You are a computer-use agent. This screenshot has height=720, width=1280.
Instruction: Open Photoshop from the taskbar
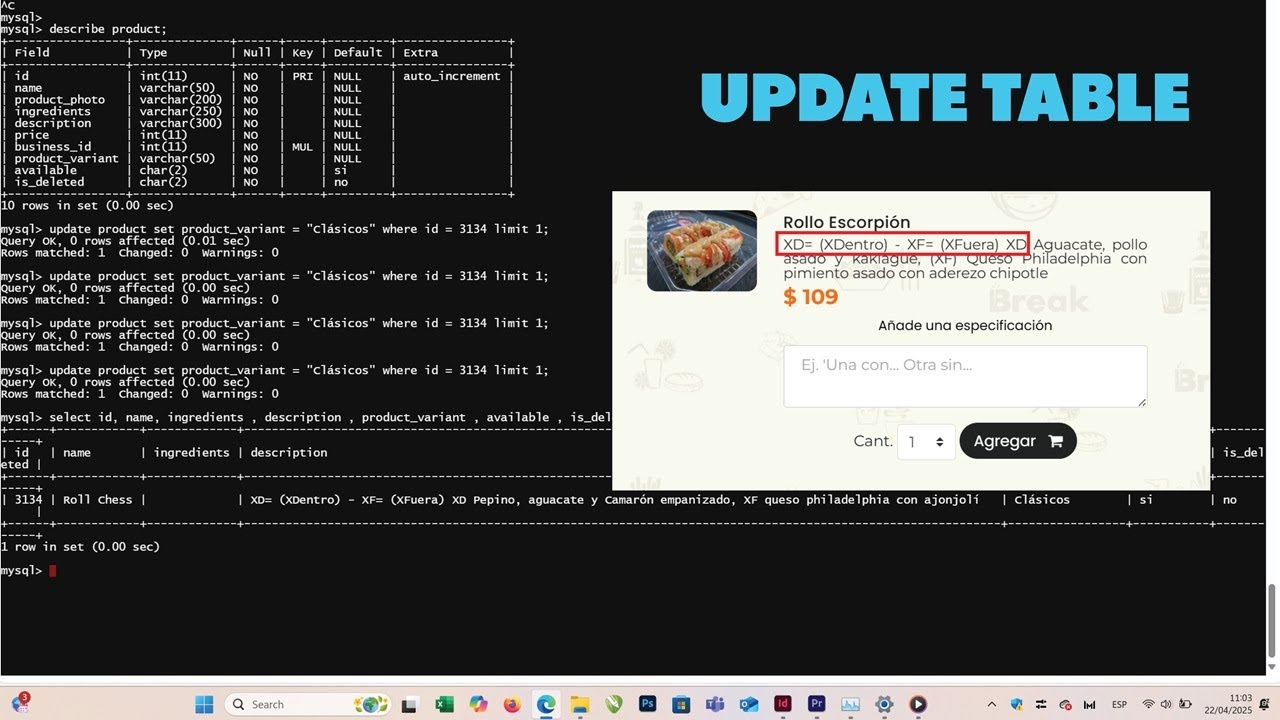click(647, 704)
